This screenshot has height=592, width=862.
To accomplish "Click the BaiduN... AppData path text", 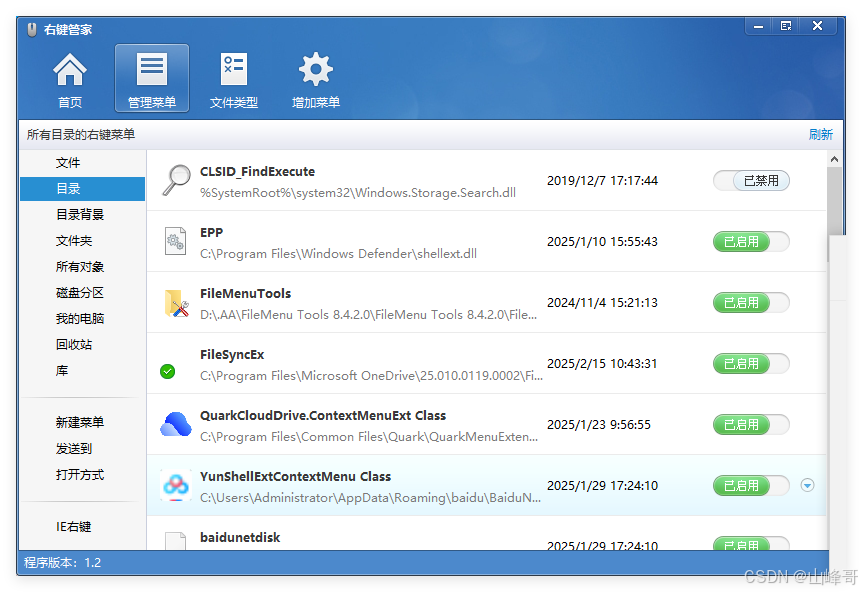I will pos(371,498).
